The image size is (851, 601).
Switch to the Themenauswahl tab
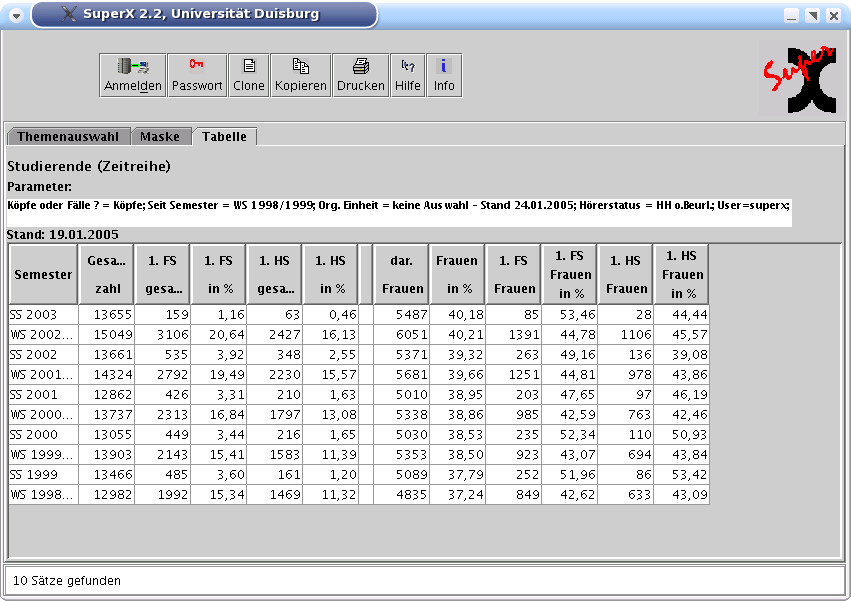click(68, 137)
